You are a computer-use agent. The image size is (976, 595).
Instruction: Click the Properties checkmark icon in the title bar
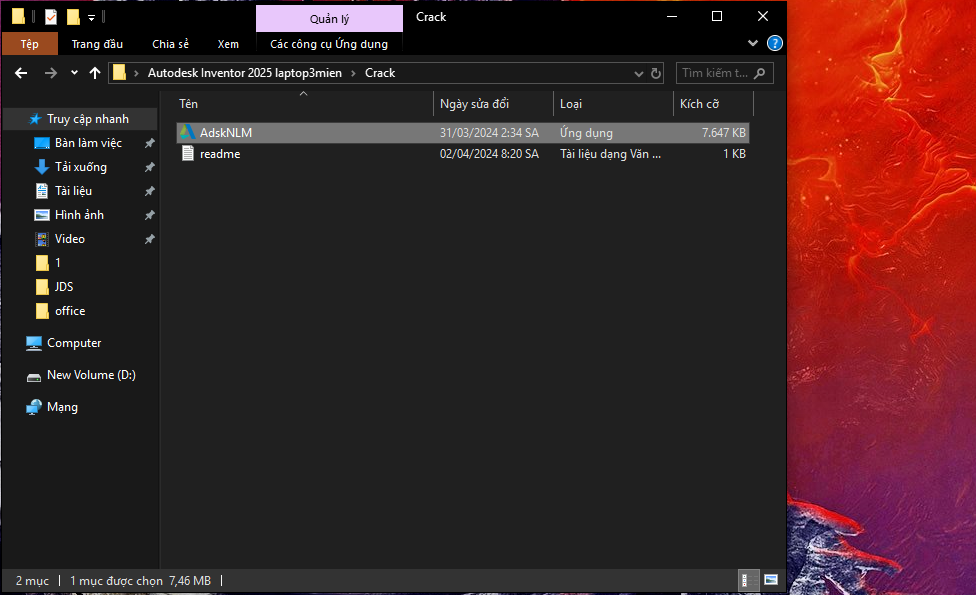click(x=51, y=17)
